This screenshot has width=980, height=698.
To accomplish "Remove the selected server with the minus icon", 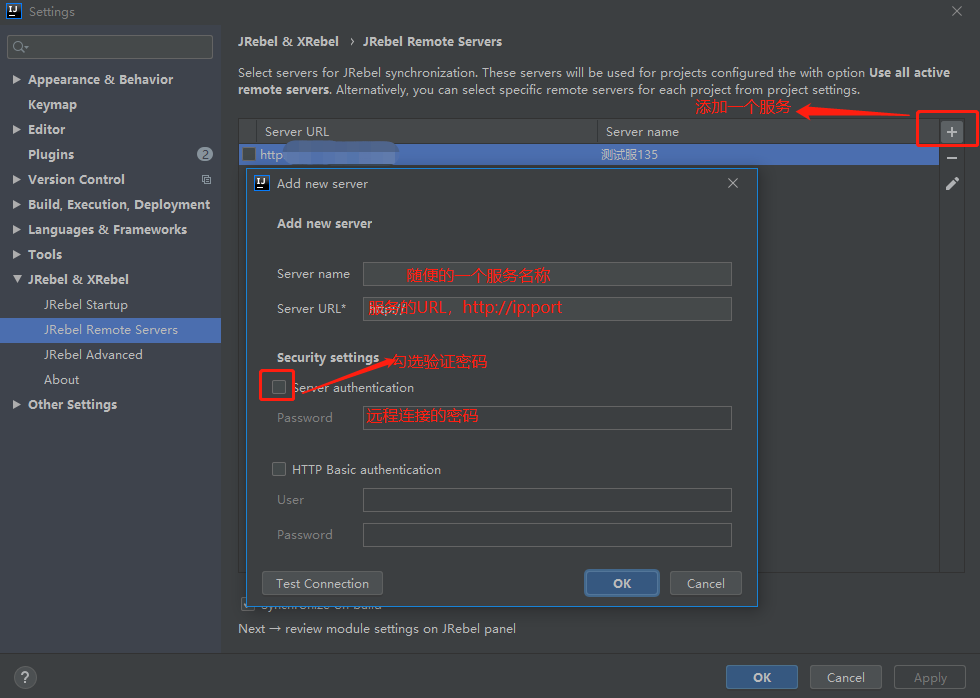I will tap(951, 158).
